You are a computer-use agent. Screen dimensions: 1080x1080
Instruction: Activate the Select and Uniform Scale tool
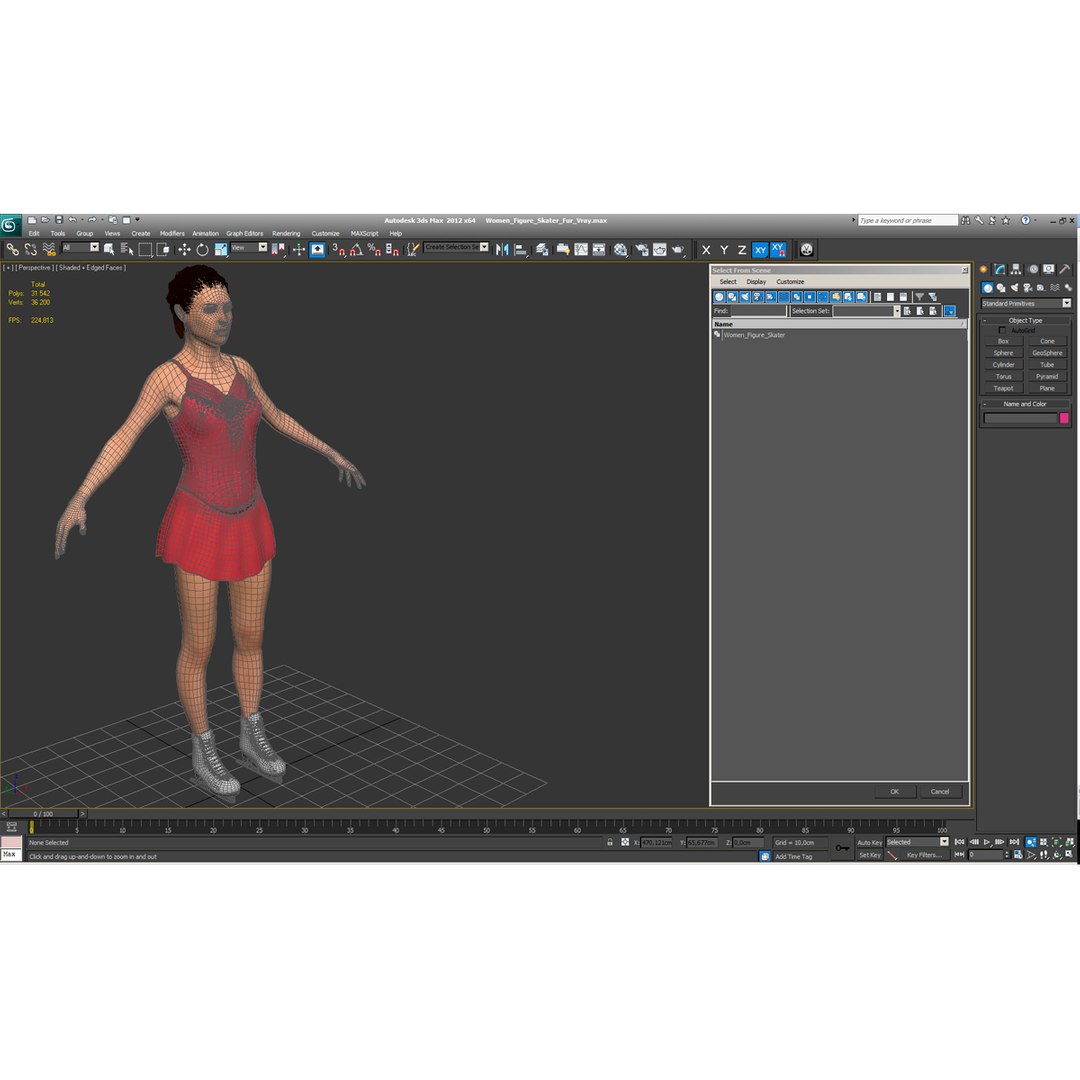[x=220, y=249]
